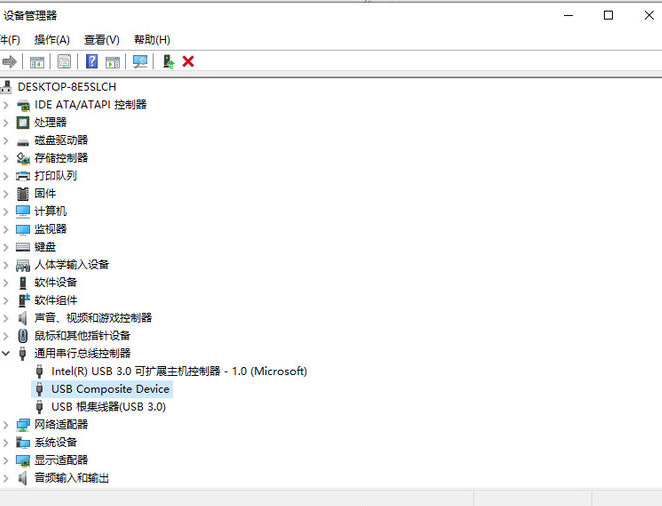The image size is (662, 506).
Task: Click the scan for hardware changes monitor icon
Action: pyautogui.click(x=140, y=62)
